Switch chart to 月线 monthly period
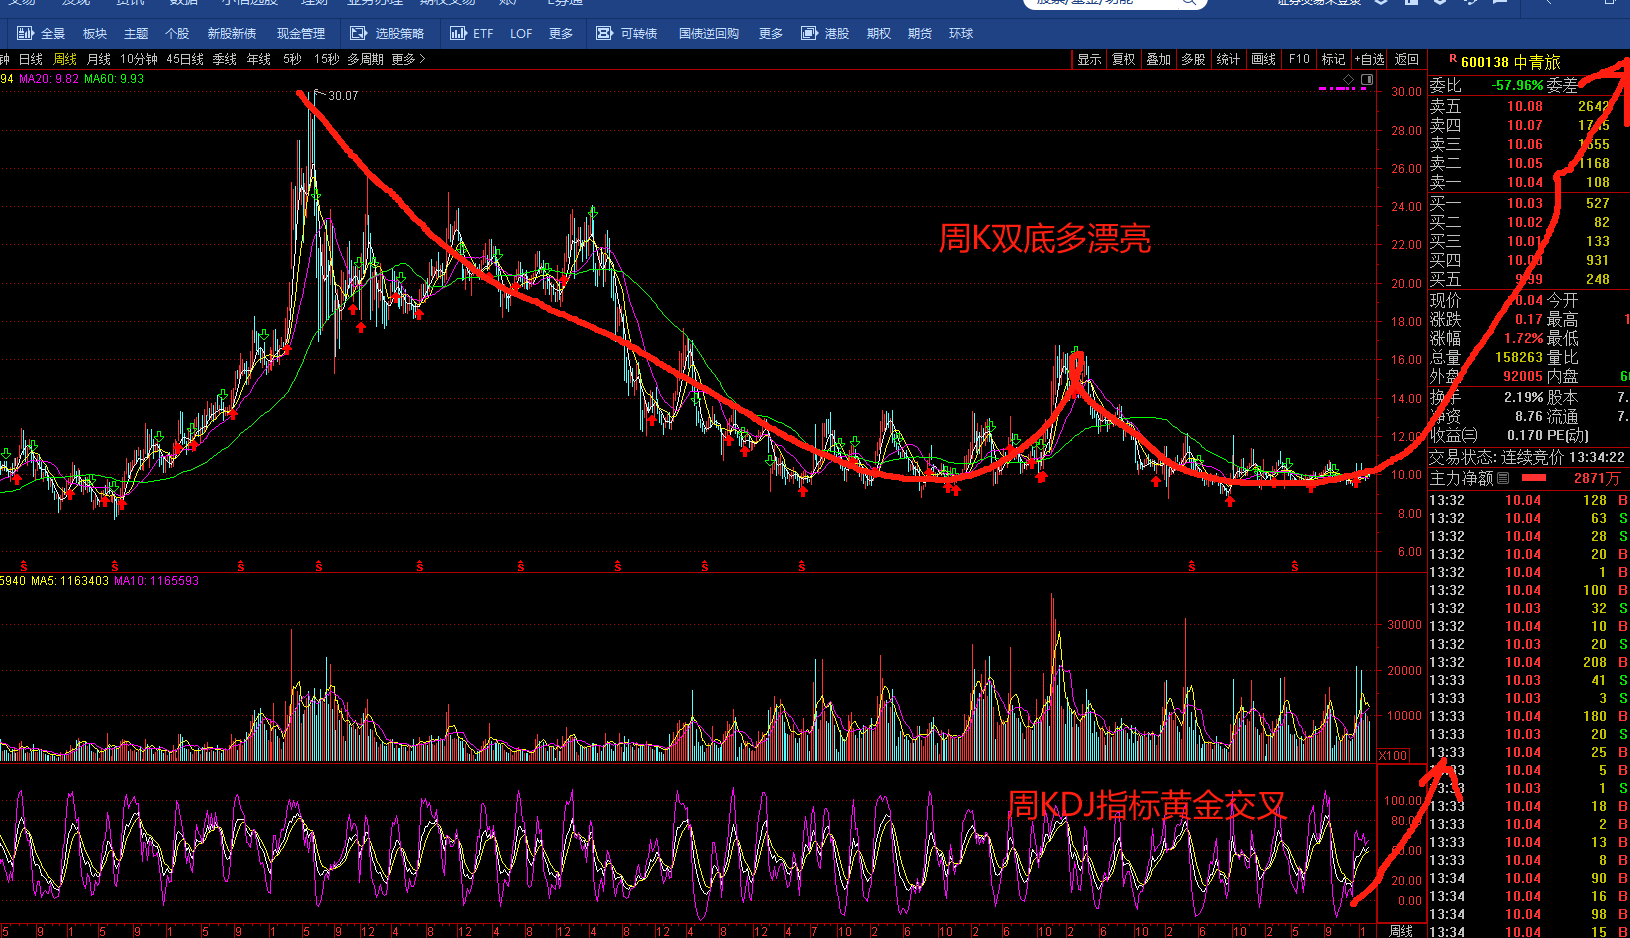Image resolution: width=1630 pixels, height=938 pixels. click(x=99, y=59)
